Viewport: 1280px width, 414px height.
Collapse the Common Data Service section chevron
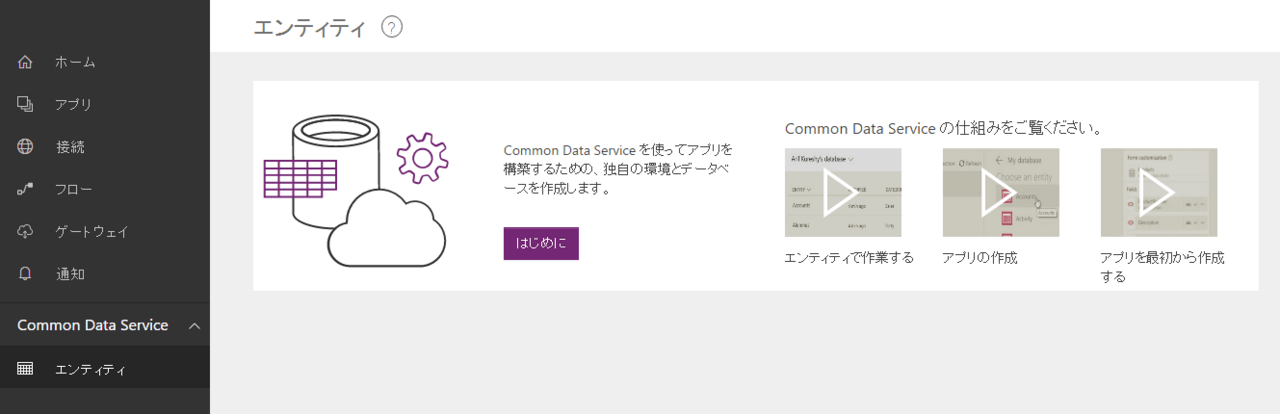coord(195,326)
